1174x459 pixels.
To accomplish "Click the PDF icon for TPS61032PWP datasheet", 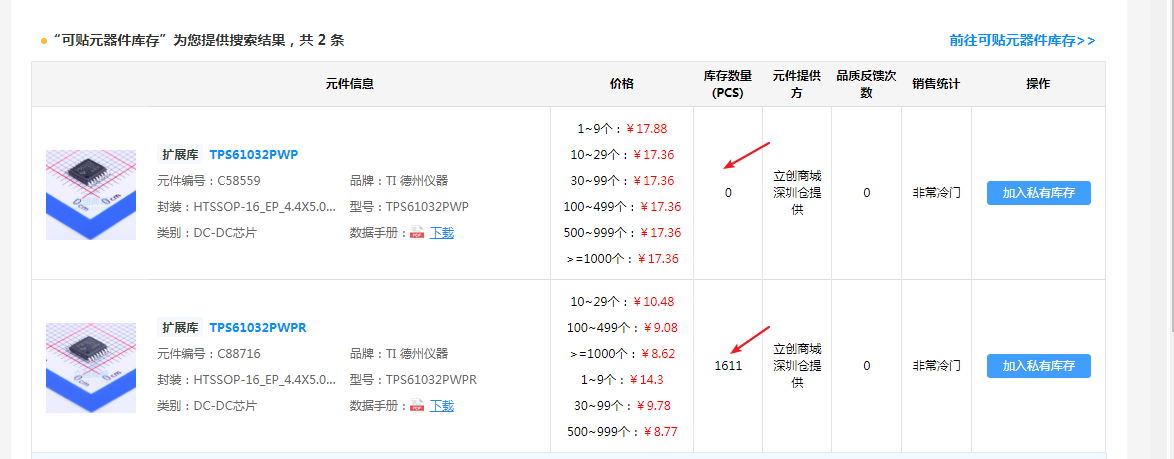I will click(417, 233).
